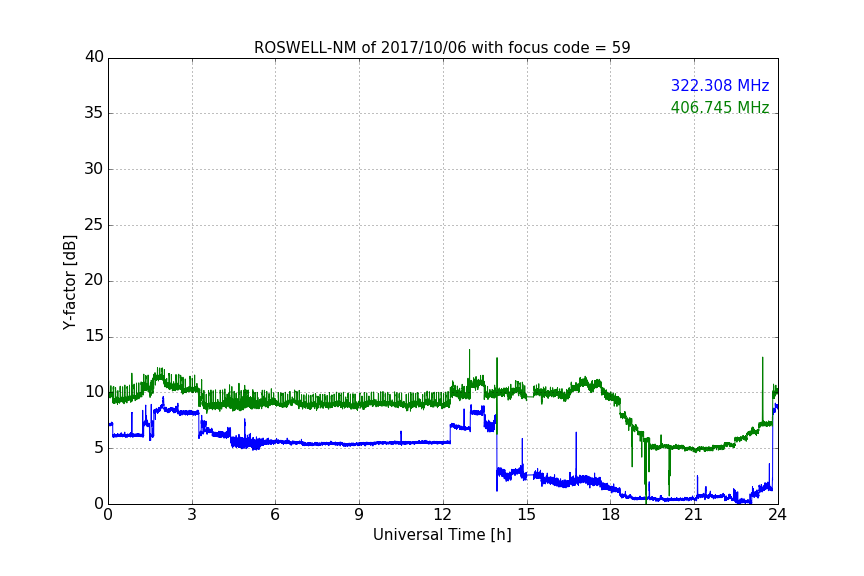
Task: Click the y-axis tick label 20
Action: (x=94, y=280)
